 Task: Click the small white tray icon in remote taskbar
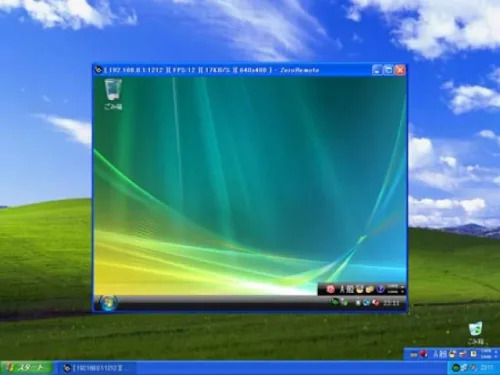pyautogui.click(x=358, y=303)
